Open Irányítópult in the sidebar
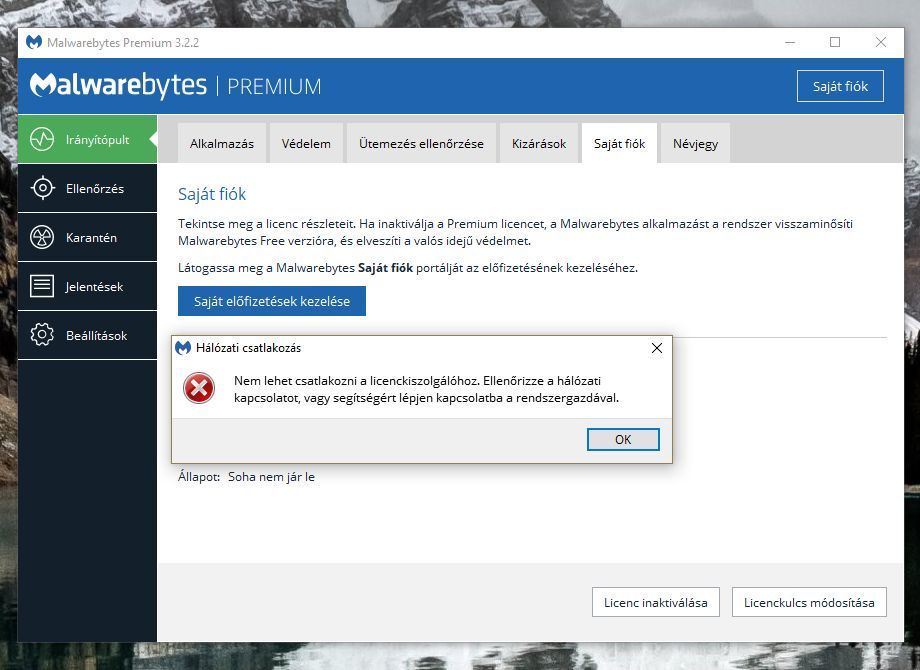 coord(87,140)
